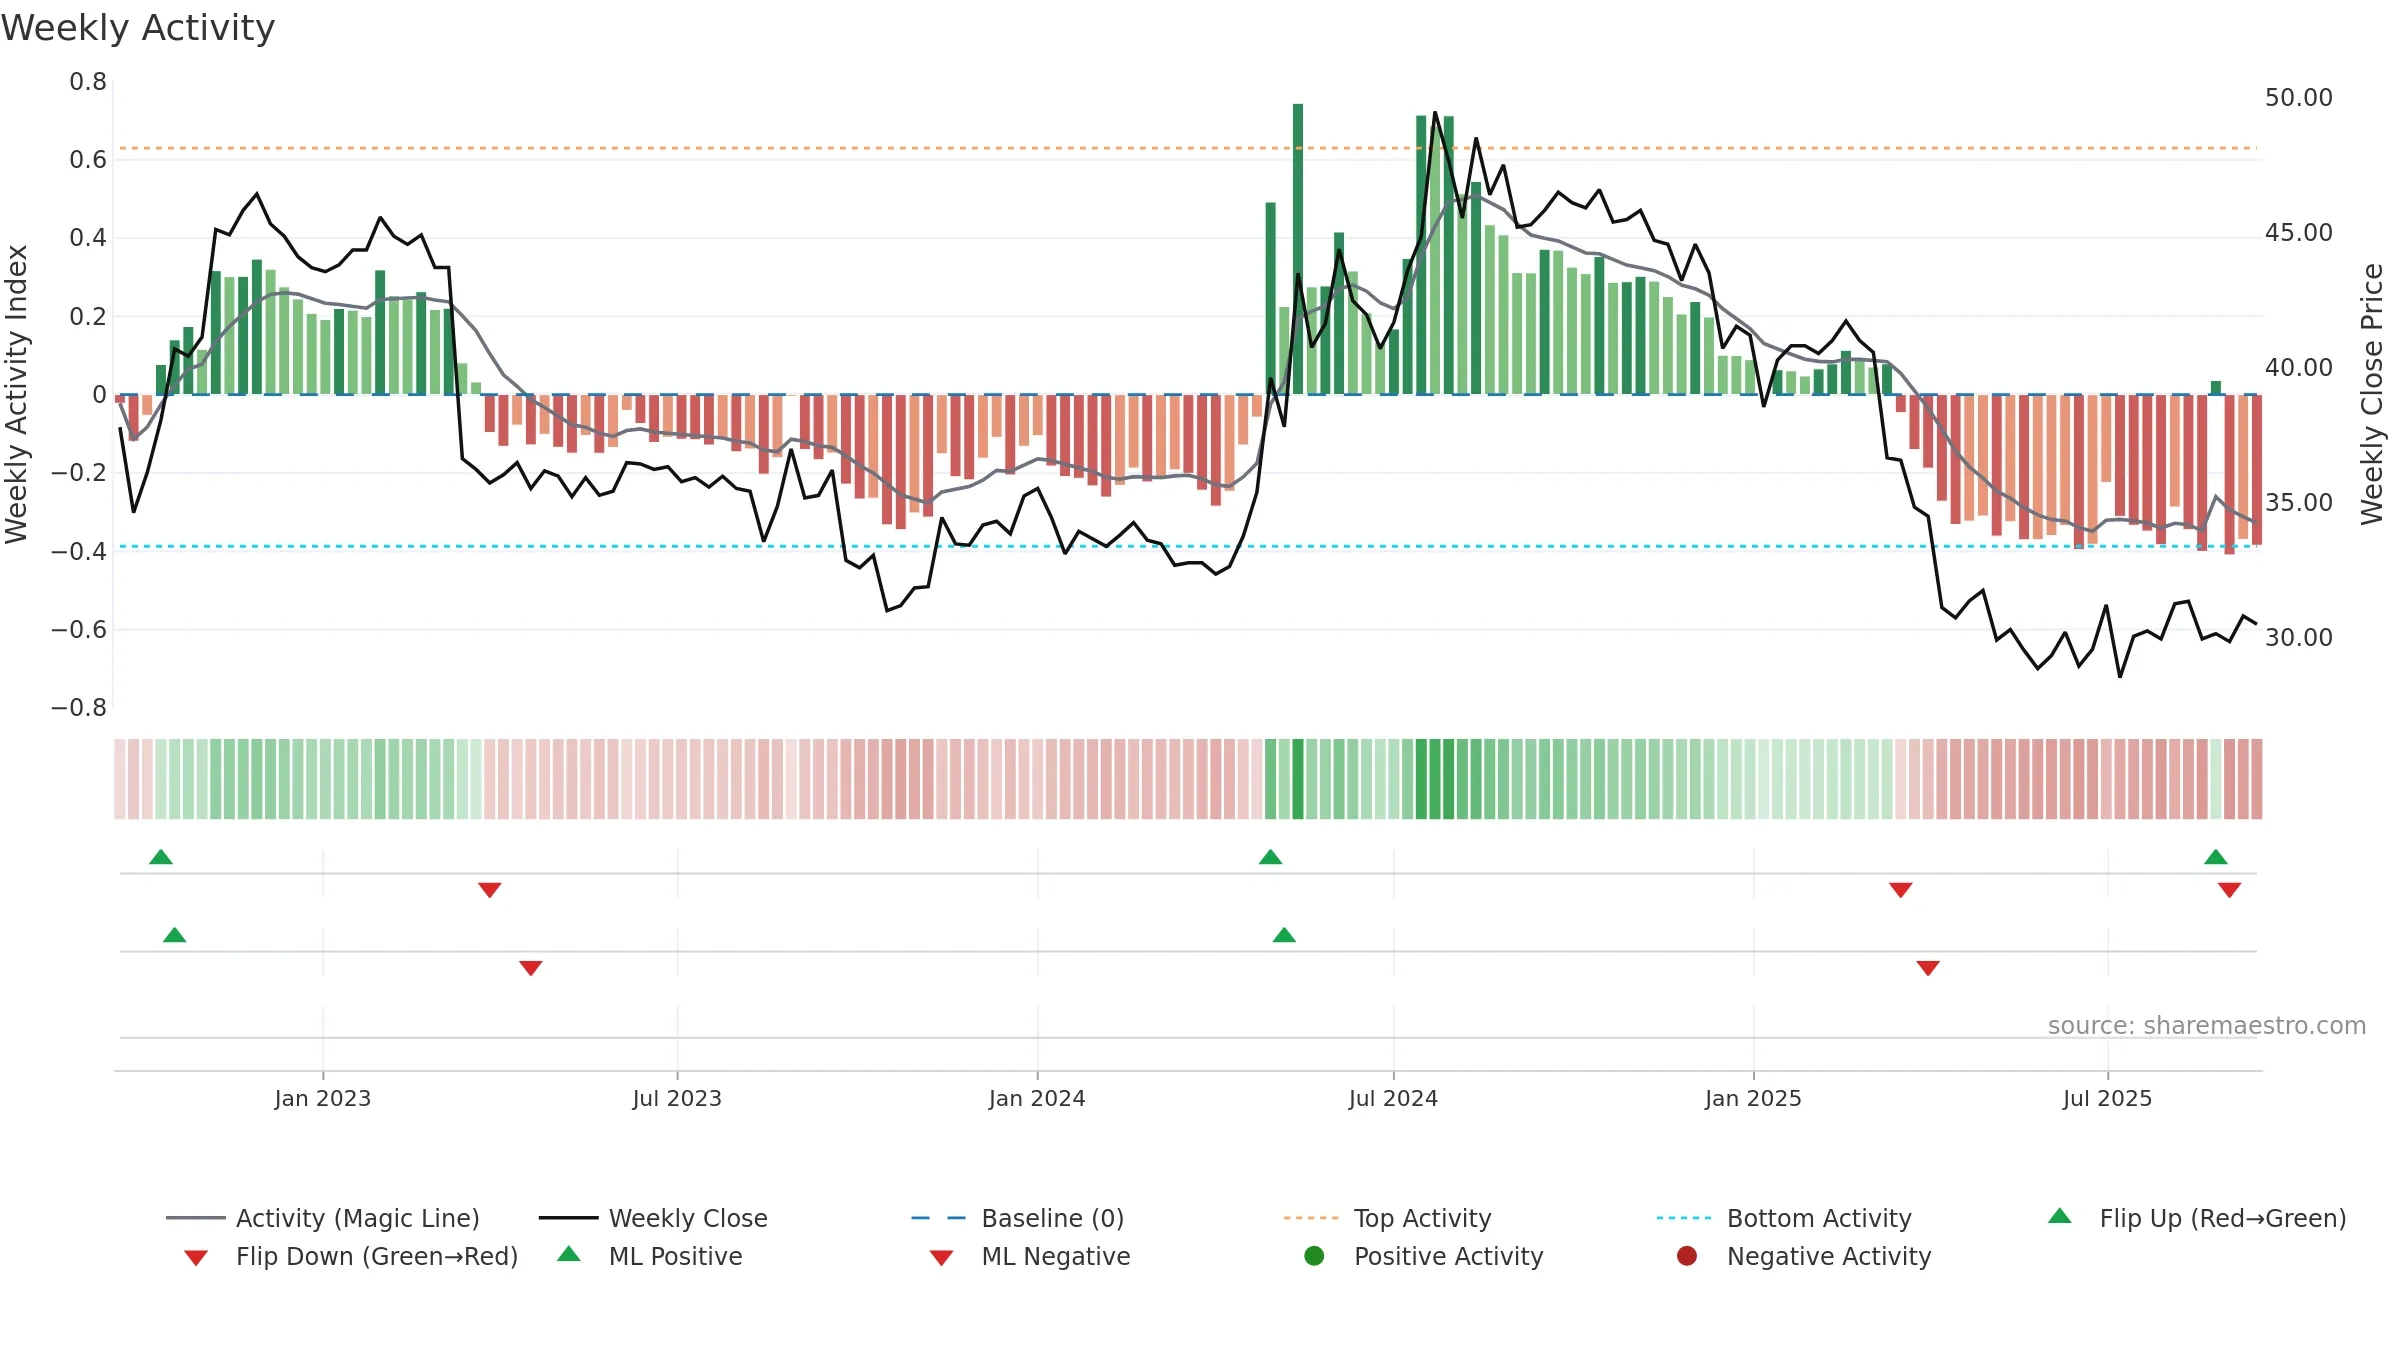Click red triangle icon beside ML Negative legend
The height and width of the screenshot is (1350, 2400).
pos(941,1258)
